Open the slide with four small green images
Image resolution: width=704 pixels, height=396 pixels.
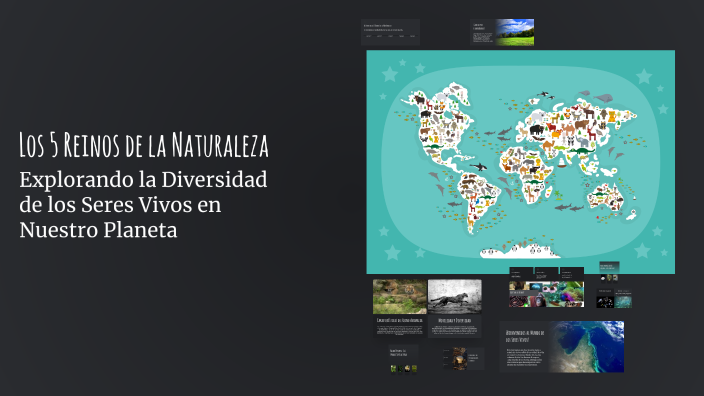(404, 359)
